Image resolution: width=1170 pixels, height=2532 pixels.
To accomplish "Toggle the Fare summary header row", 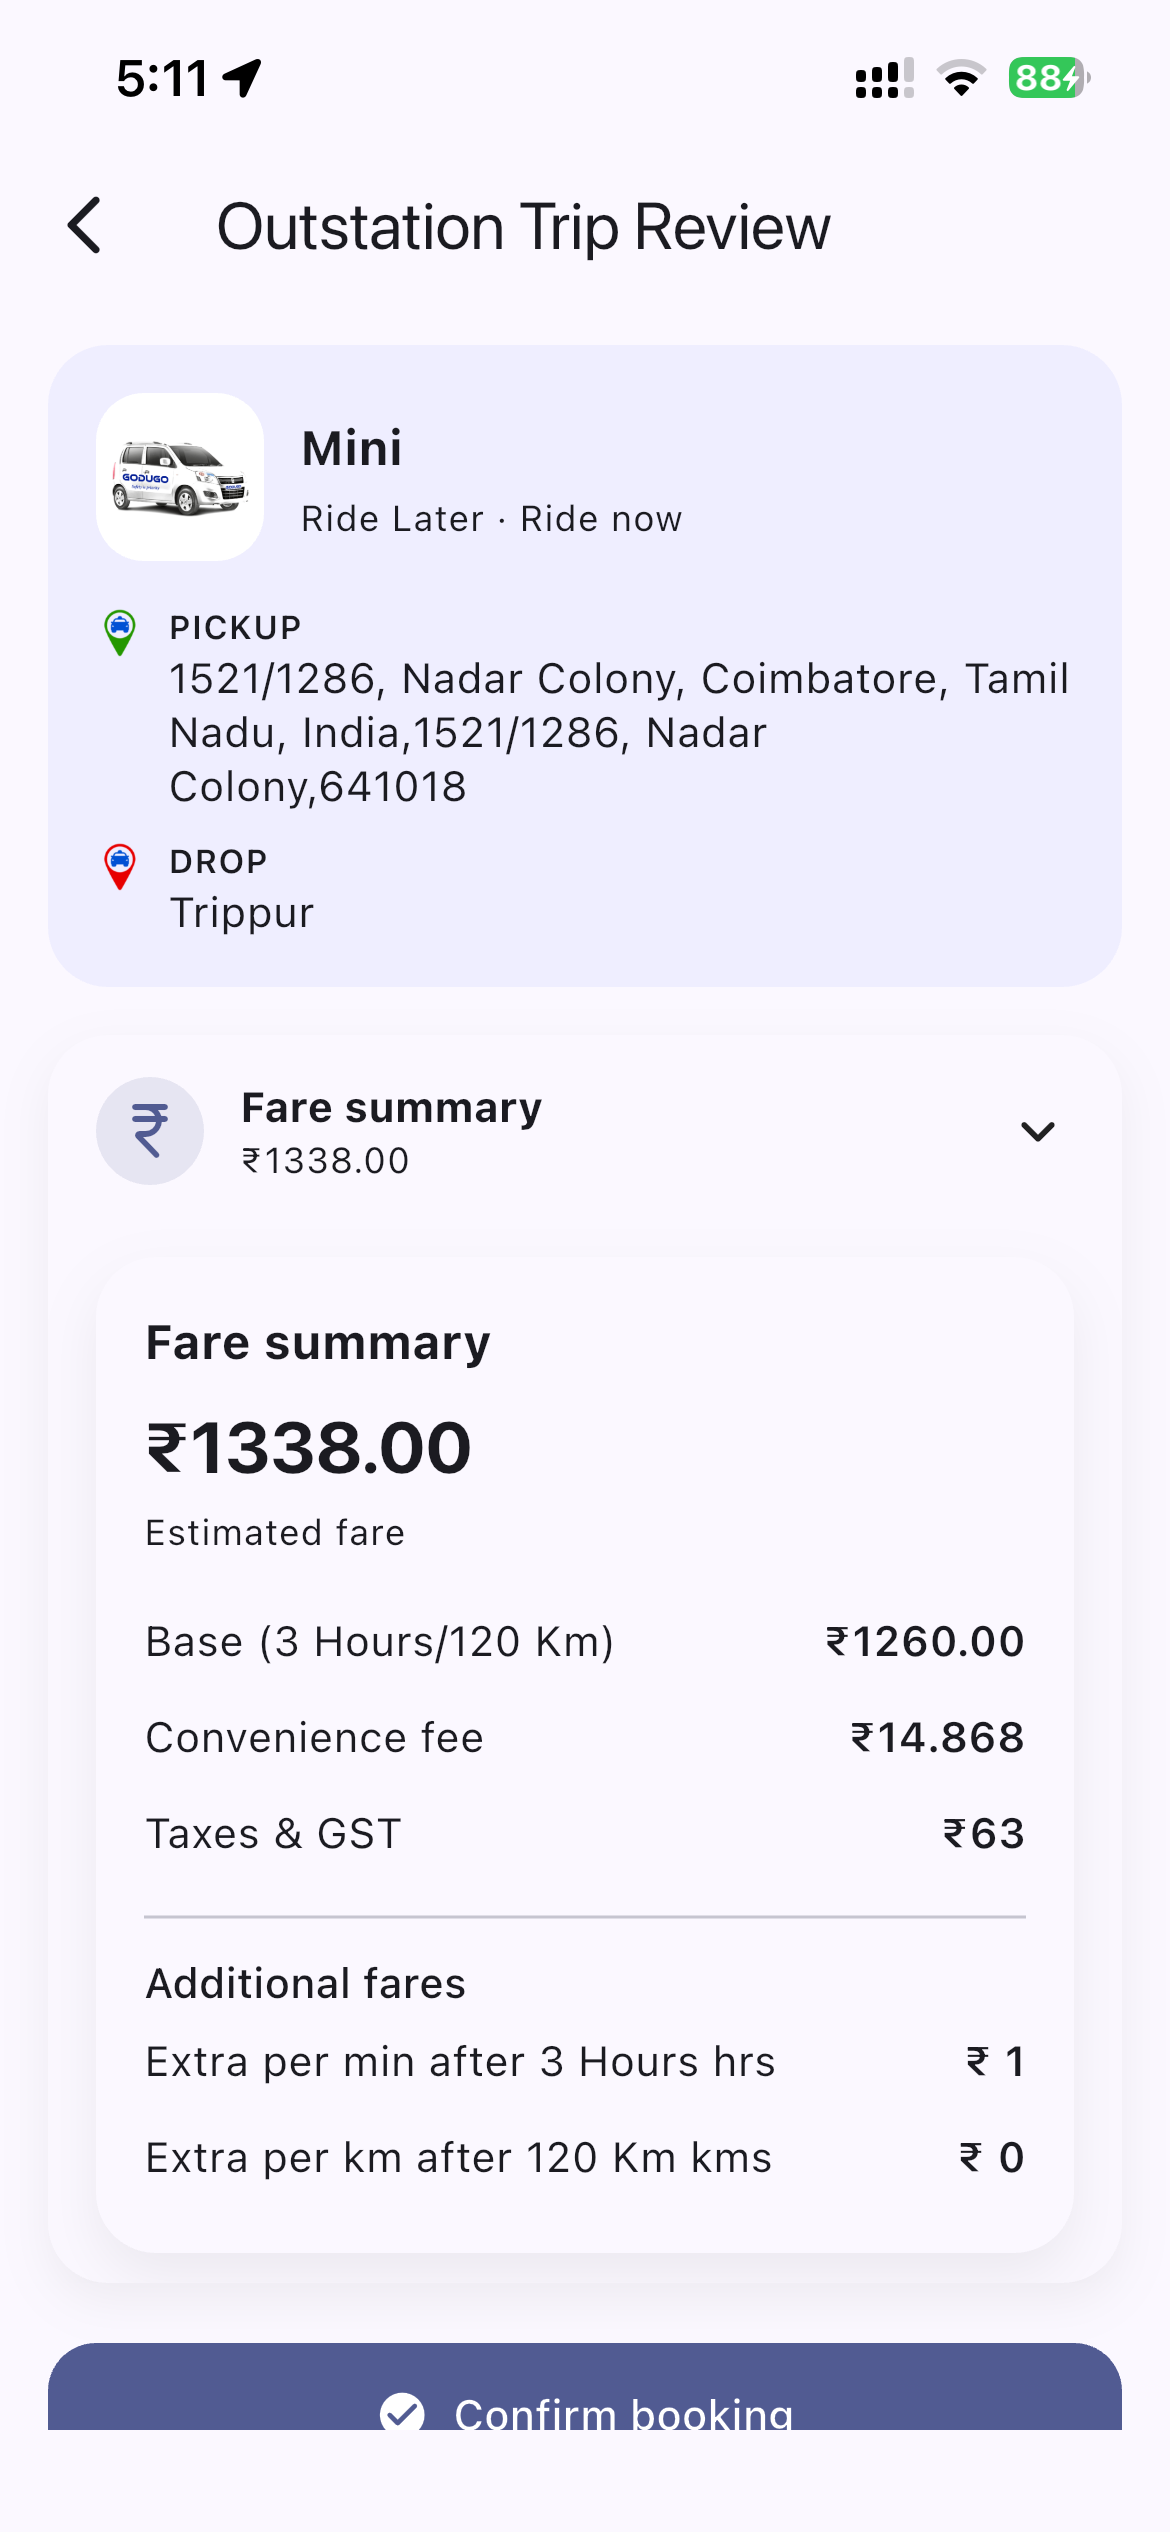I will click(585, 1131).
